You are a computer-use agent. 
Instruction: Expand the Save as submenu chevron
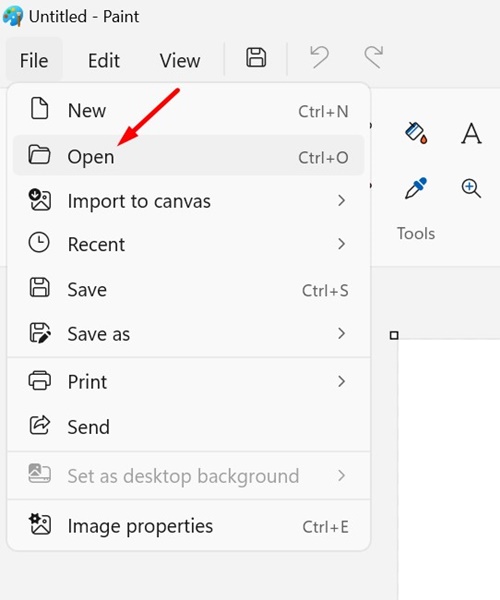point(342,334)
